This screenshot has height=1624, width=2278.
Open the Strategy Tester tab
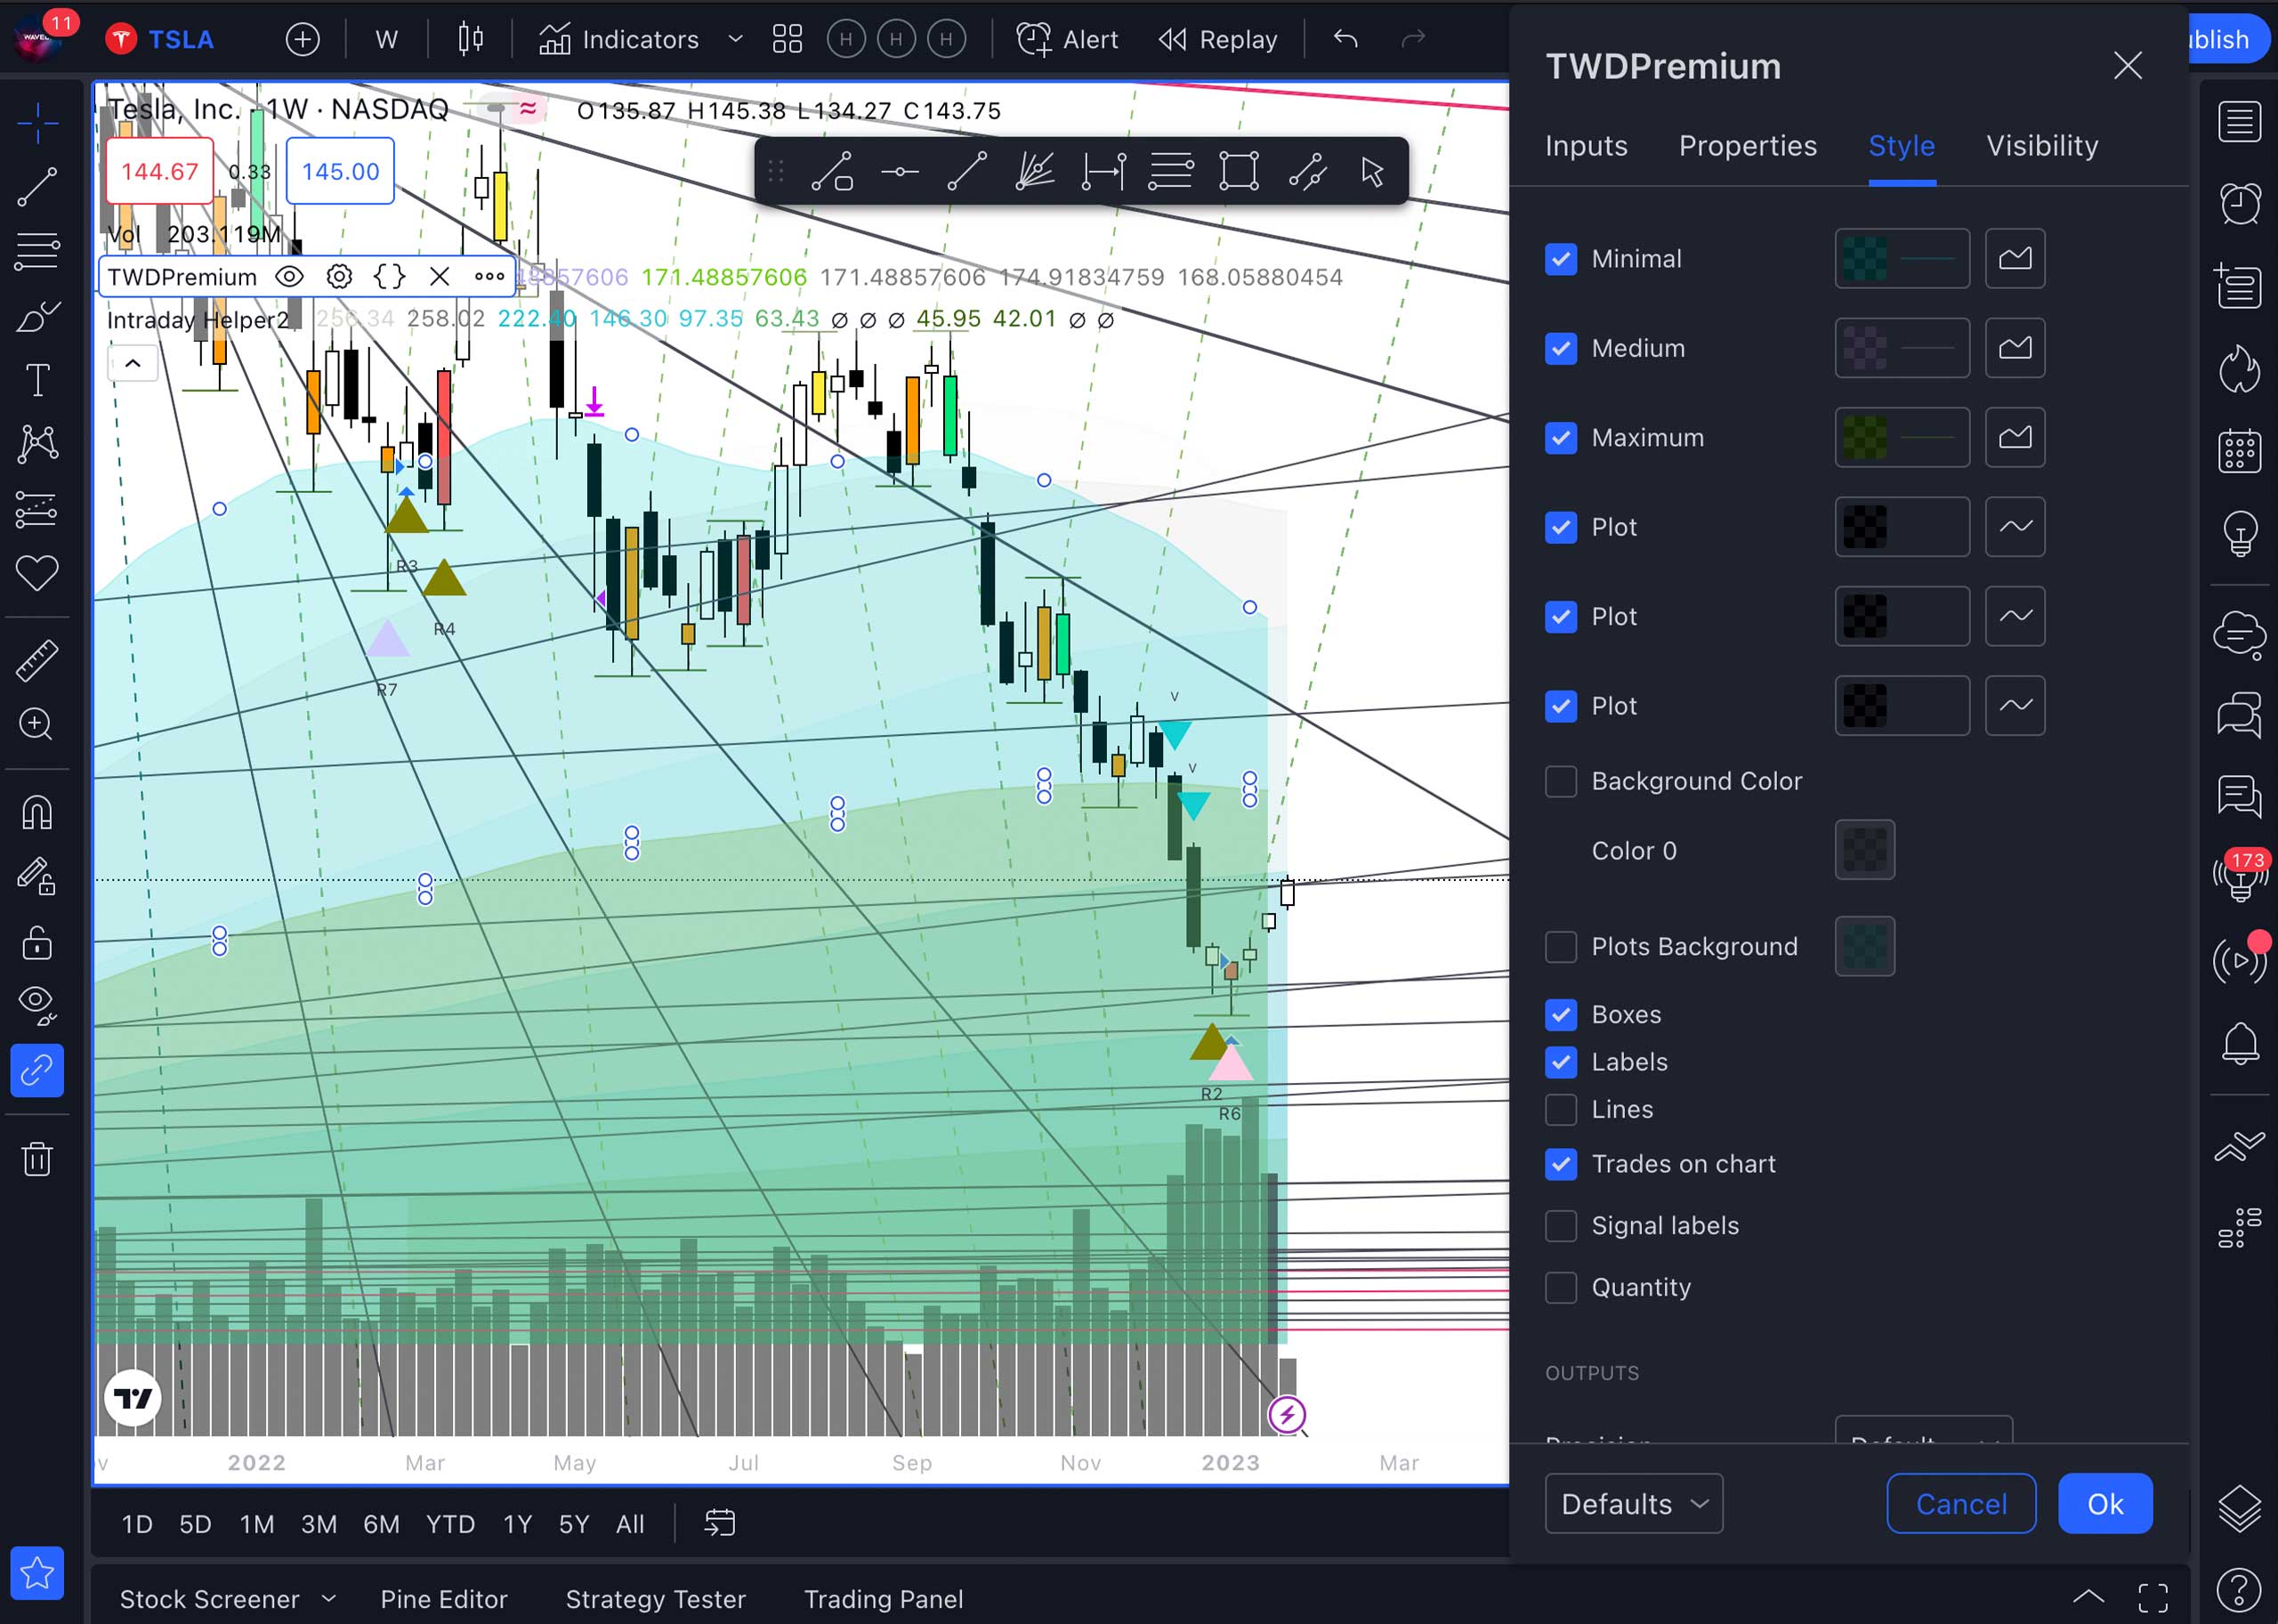(656, 1599)
